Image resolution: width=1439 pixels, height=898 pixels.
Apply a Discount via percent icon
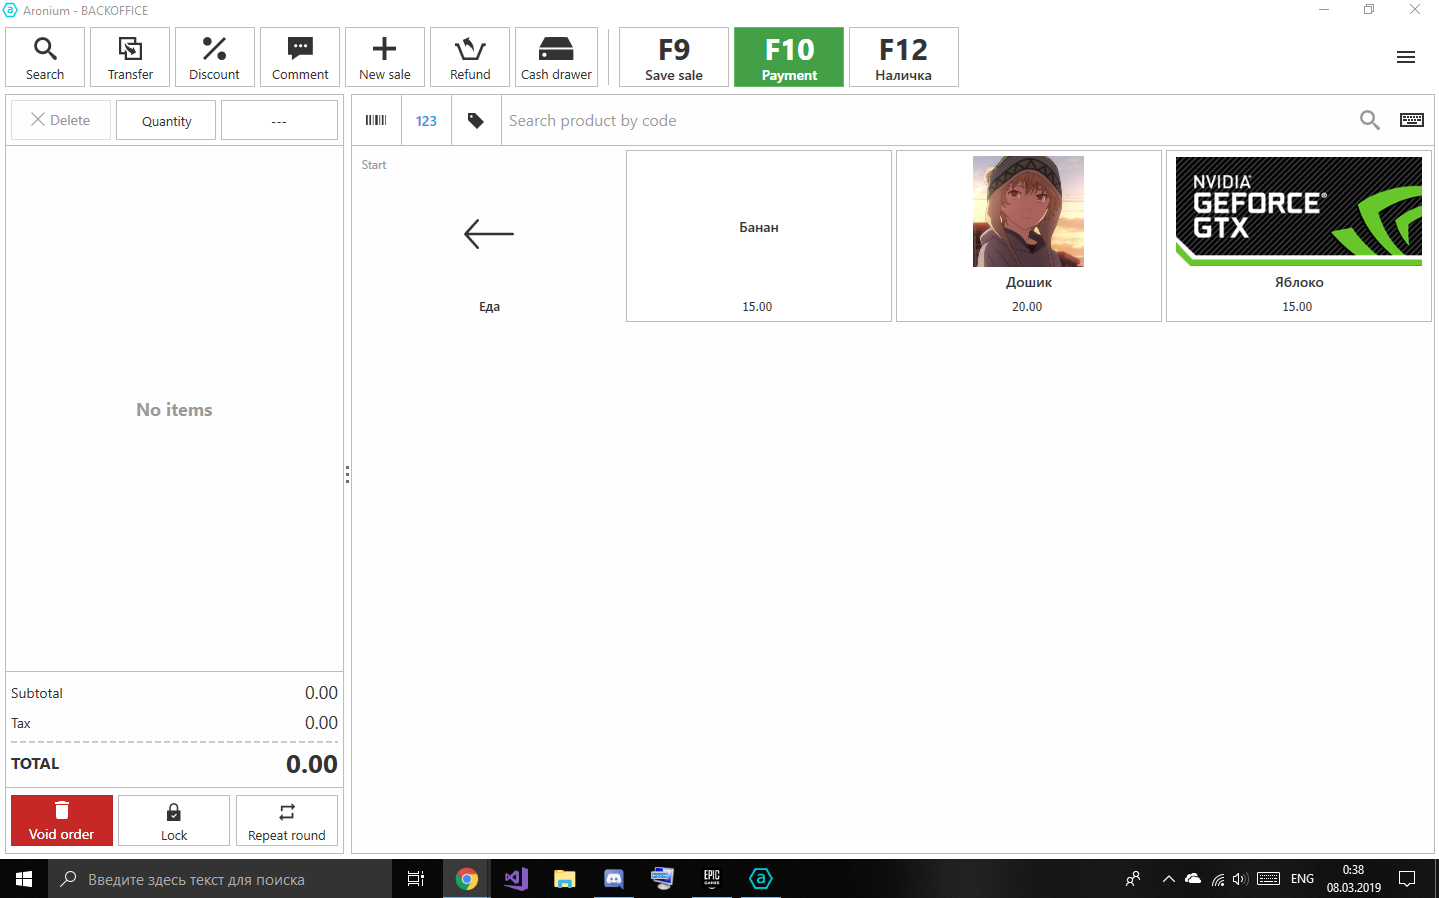click(214, 58)
